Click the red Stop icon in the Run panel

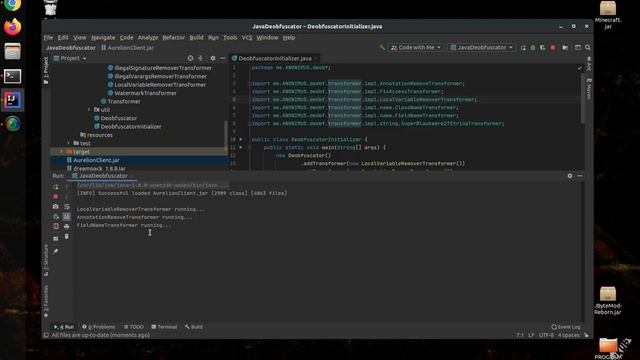(56, 197)
